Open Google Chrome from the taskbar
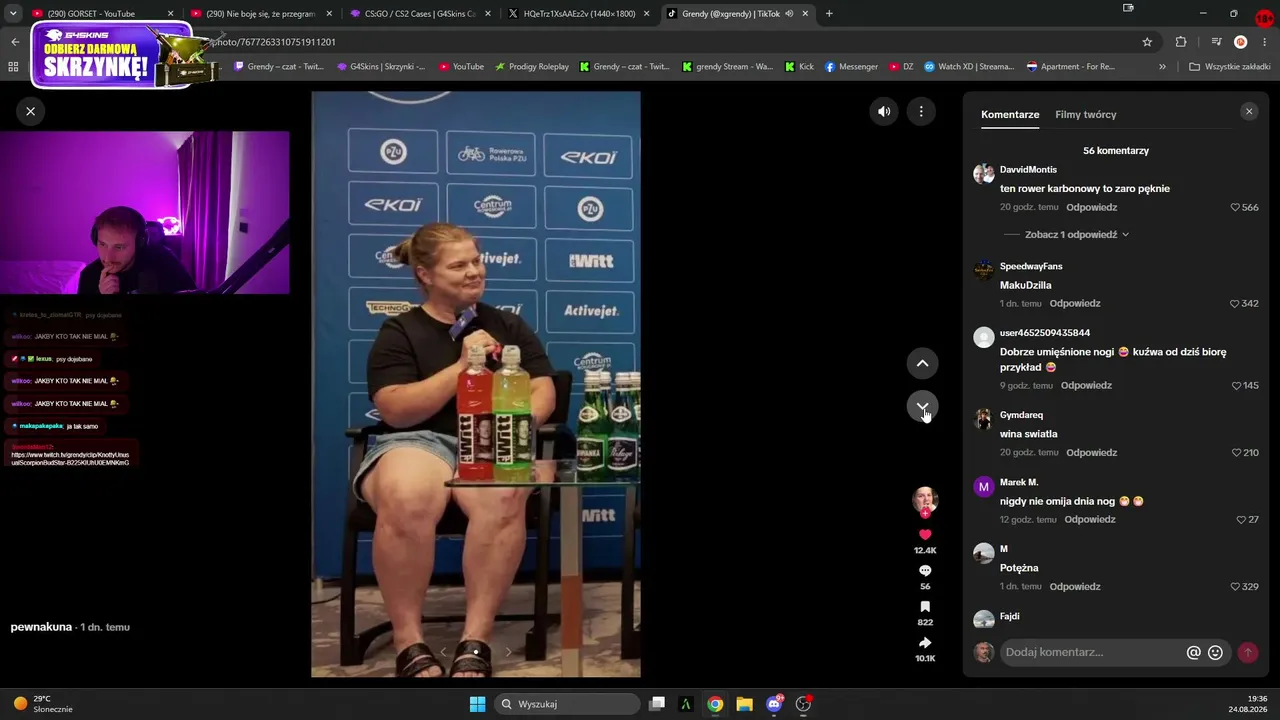 click(x=715, y=704)
